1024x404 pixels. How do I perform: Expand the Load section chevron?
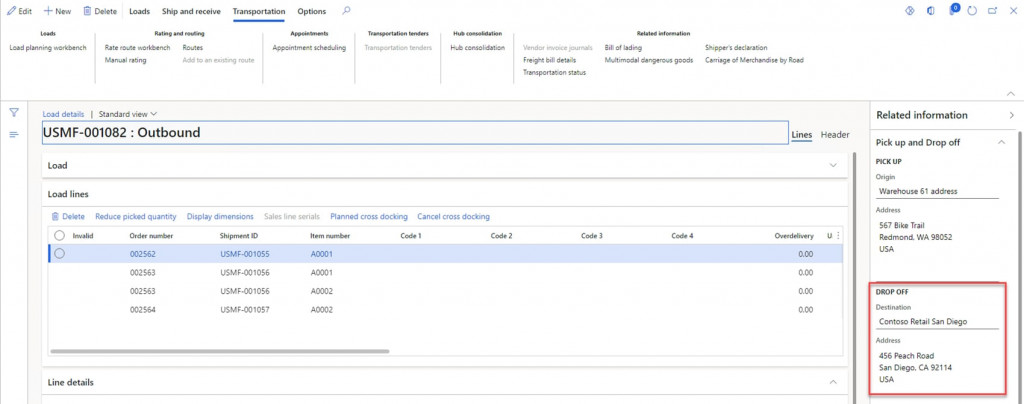tap(834, 165)
